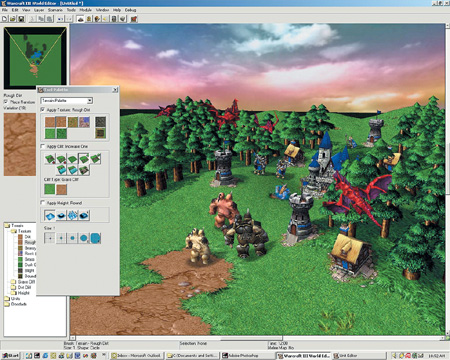Select the first dirt texture tile
The width and height of the screenshot is (450, 360).
(50, 122)
